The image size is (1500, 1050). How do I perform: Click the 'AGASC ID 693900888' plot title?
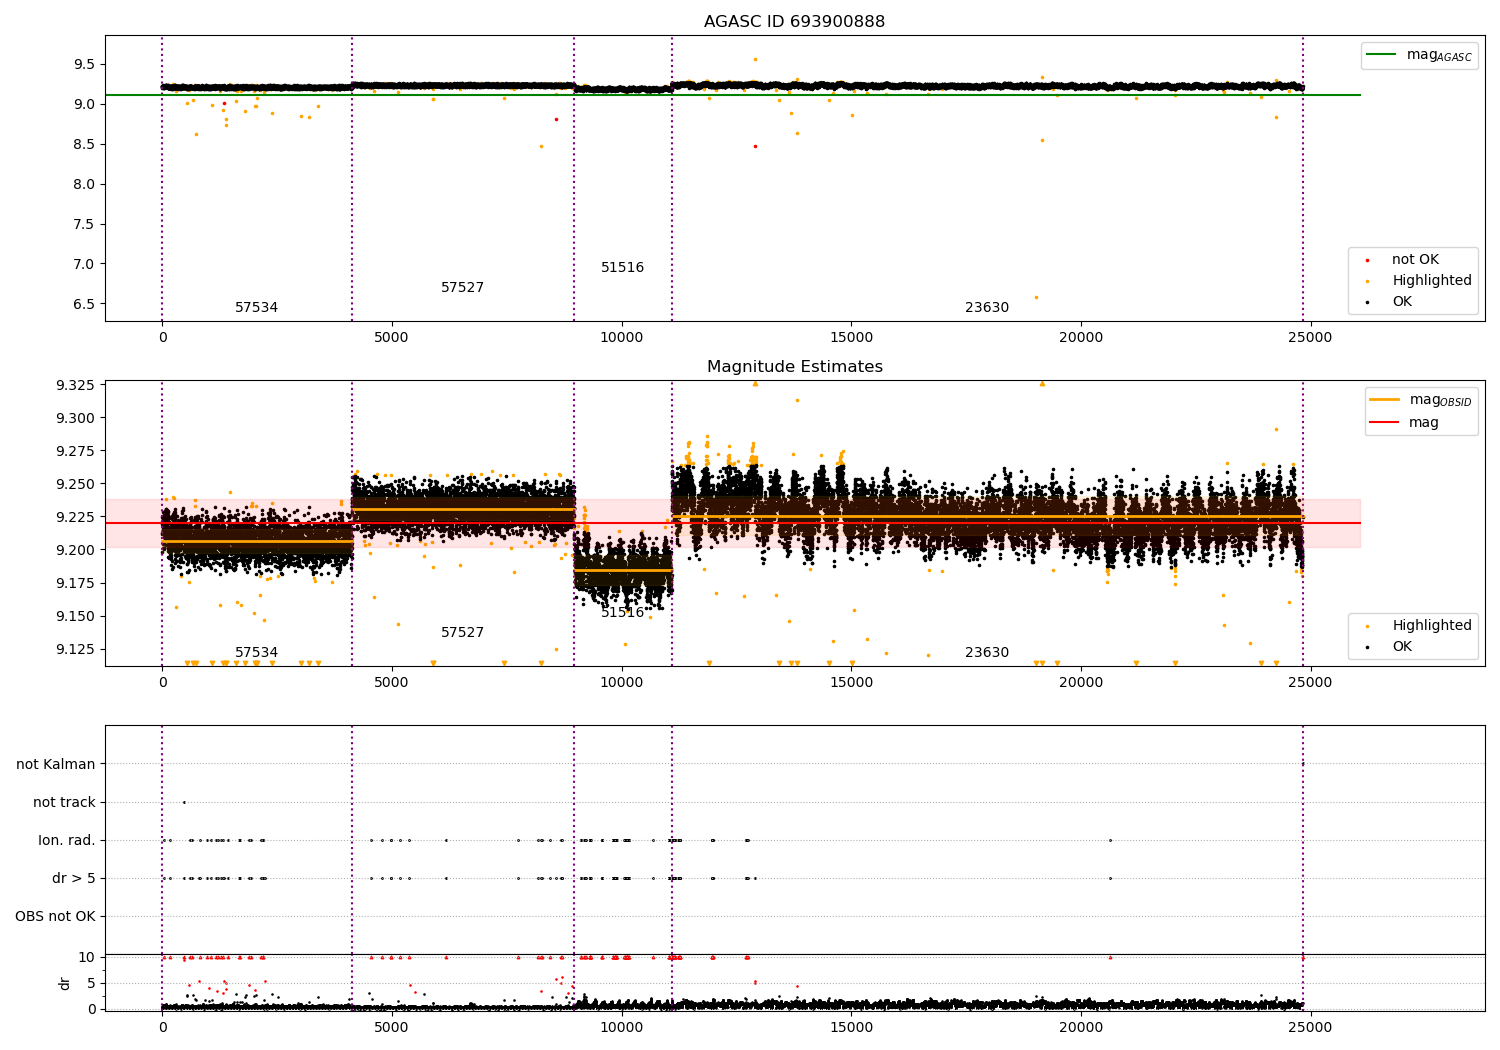pyautogui.click(x=794, y=22)
